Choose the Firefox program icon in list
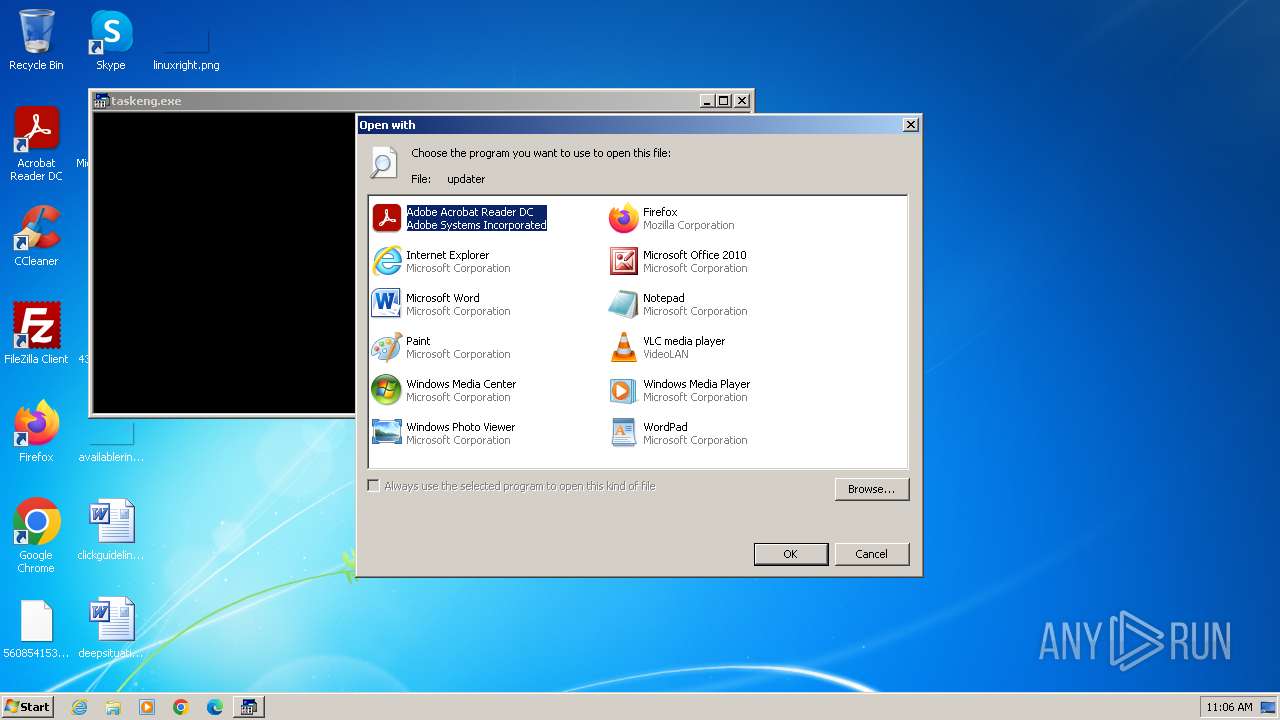The image size is (1280, 720). (x=623, y=218)
